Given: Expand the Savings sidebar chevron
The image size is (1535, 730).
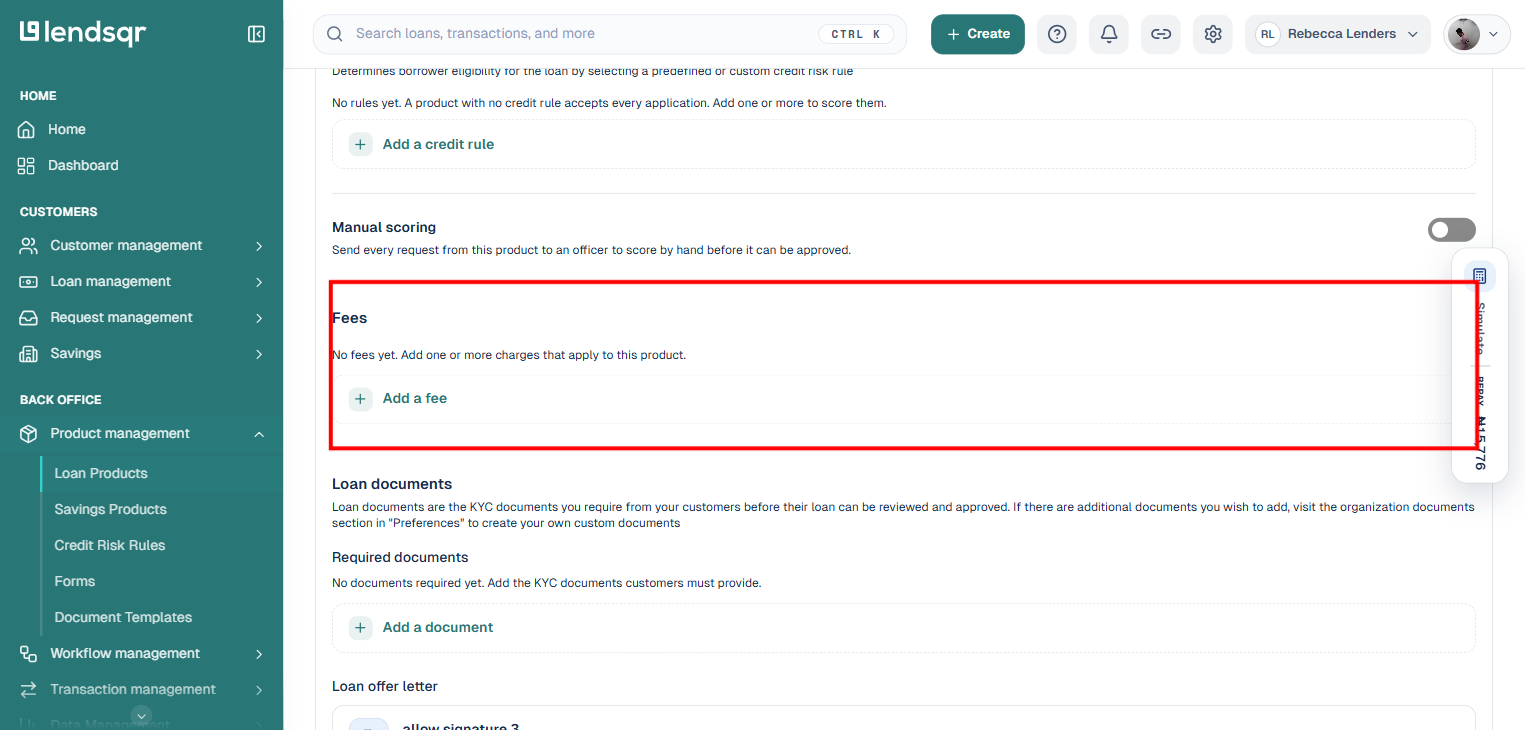Looking at the screenshot, I should 259,354.
